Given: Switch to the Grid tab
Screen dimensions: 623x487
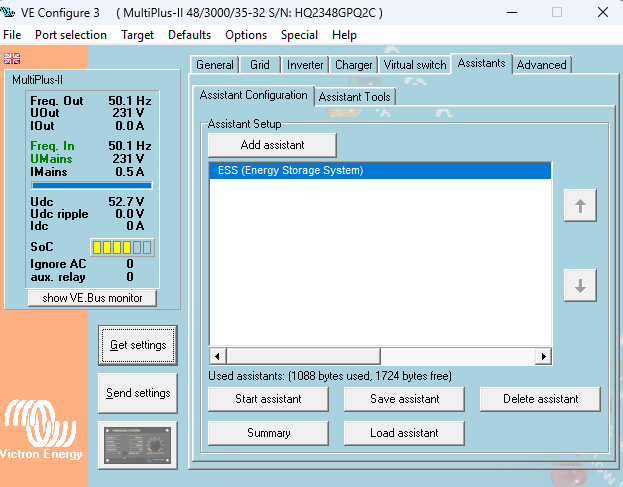Looking at the screenshot, I should click(x=260, y=65).
